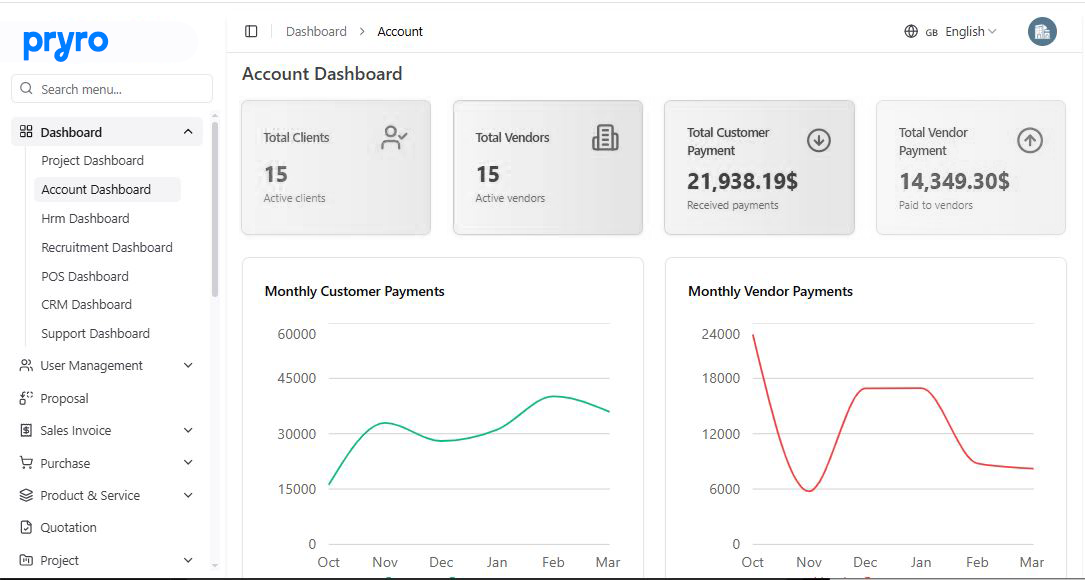Screen dimensions: 1085x580
Task: Click the Vendor Payment up-arrow icon
Action: pos(1030,141)
